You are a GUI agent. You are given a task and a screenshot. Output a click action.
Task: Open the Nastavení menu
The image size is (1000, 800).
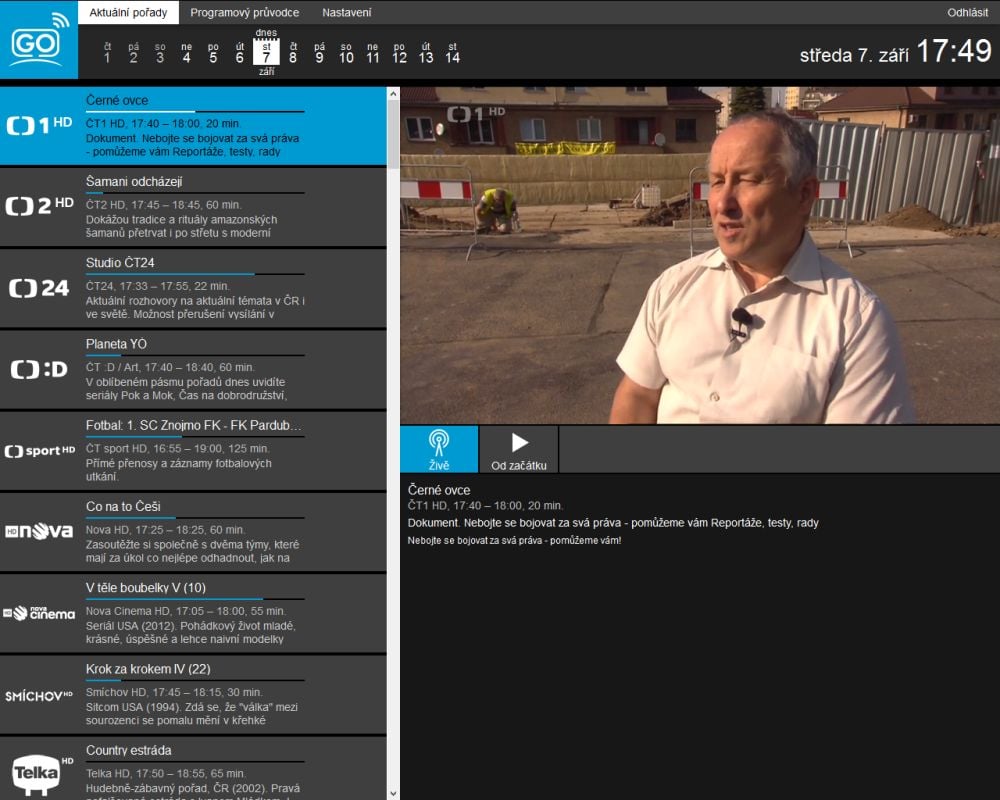[346, 13]
